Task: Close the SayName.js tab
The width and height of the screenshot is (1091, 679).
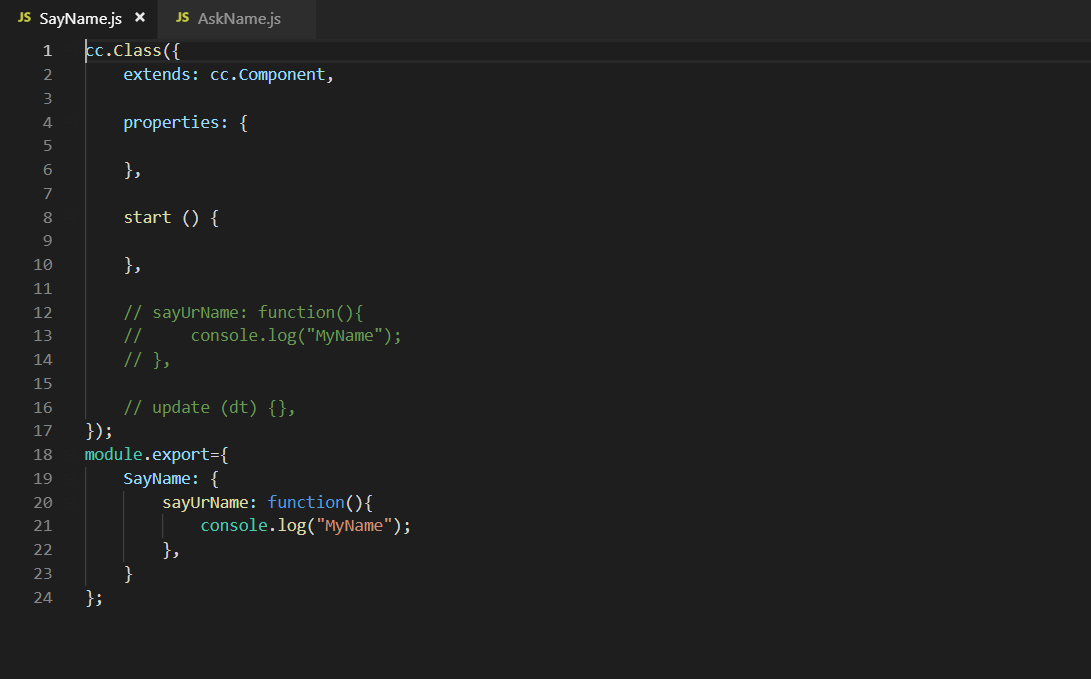Action: [x=140, y=18]
